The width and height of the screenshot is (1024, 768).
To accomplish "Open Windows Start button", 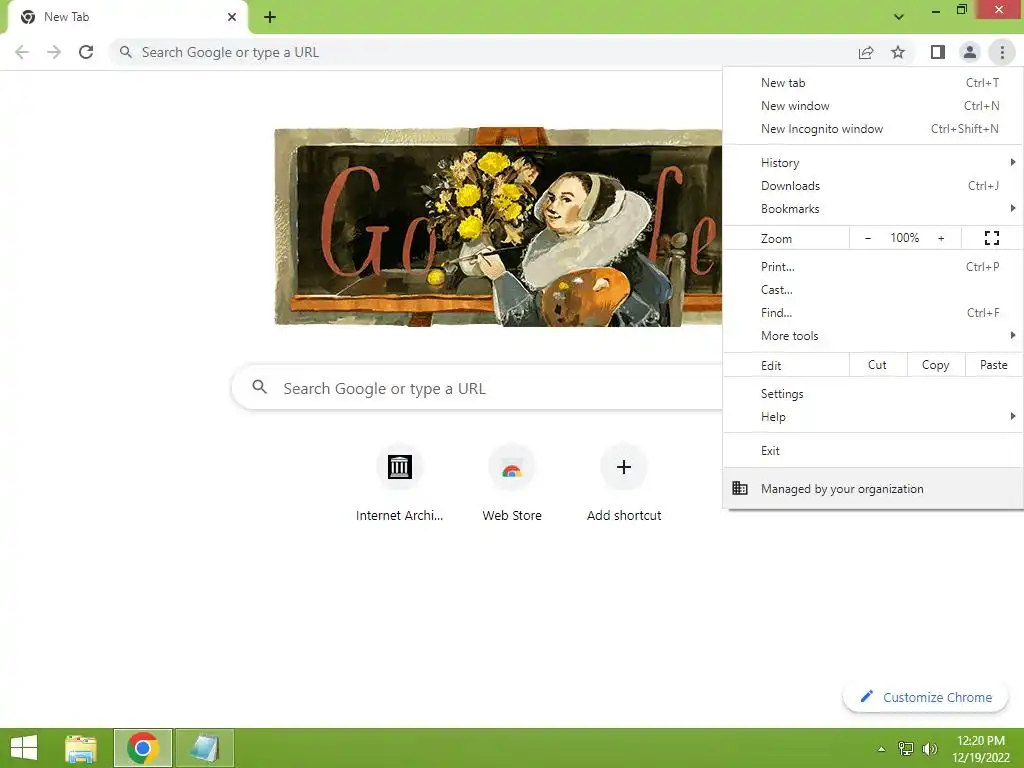I will click(x=24, y=748).
